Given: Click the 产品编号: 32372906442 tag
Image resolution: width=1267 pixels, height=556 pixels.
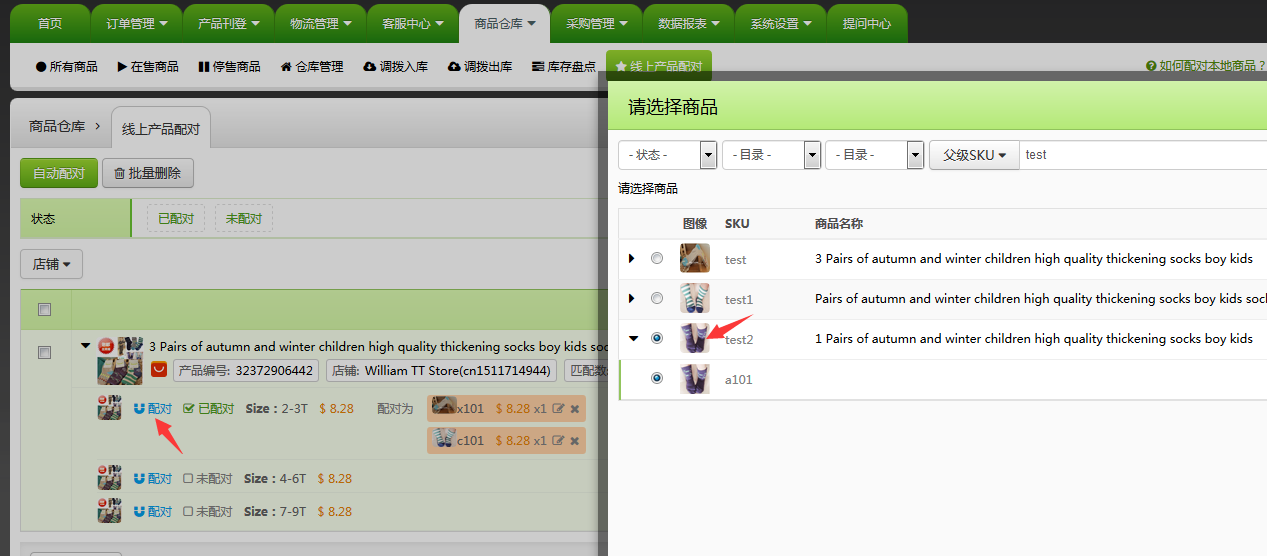Looking at the screenshot, I should [246, 370].
